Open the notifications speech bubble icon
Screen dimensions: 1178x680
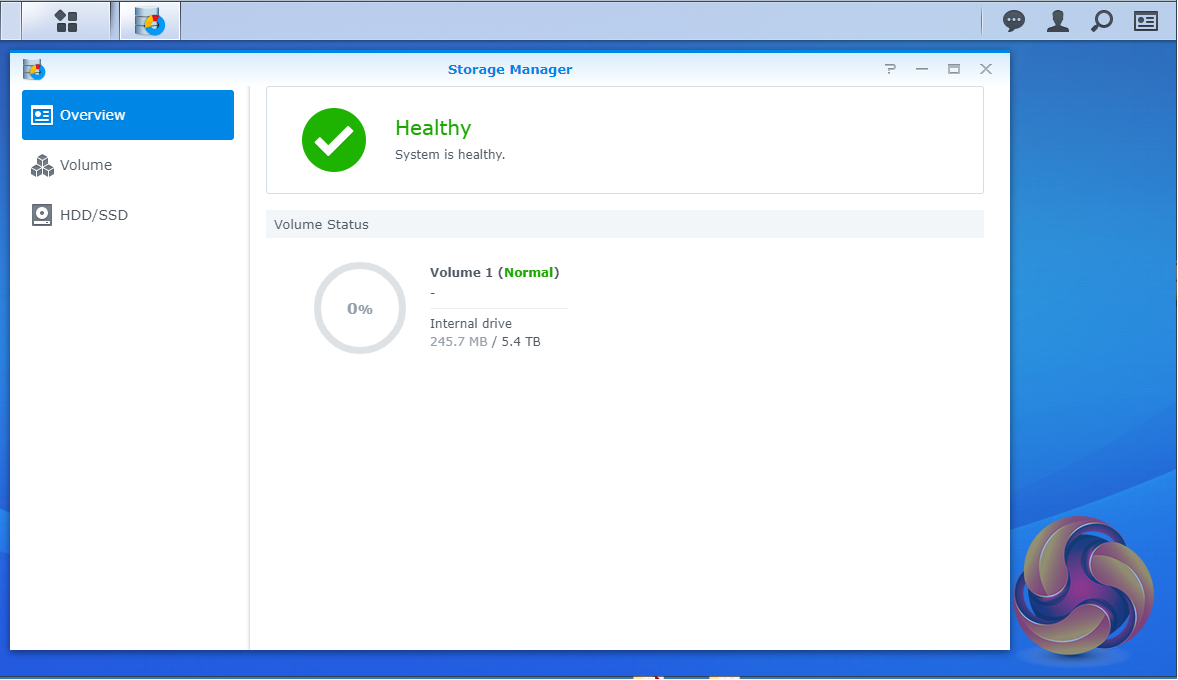click(x=1013, y=21)
